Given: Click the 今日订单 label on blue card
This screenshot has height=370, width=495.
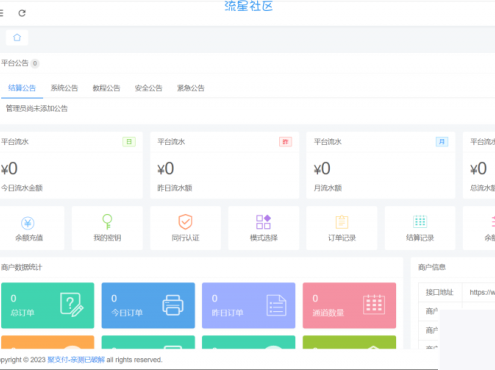Looking at the screenshot, I should [x=127, y=313].
